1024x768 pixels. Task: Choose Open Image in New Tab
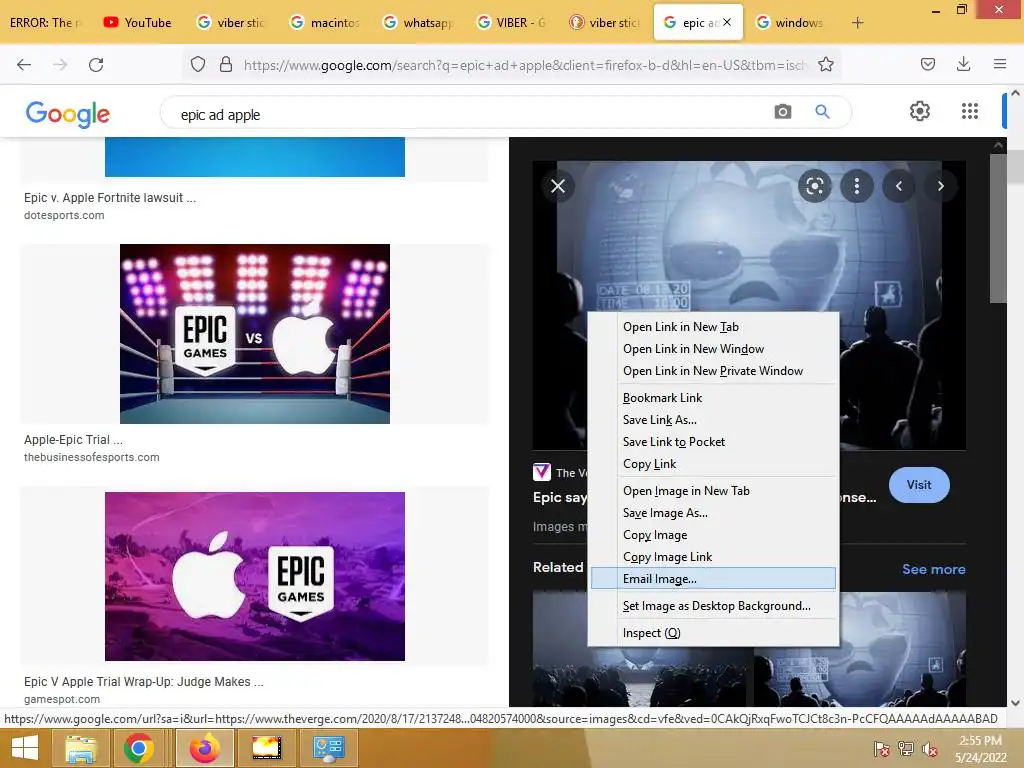713,490
